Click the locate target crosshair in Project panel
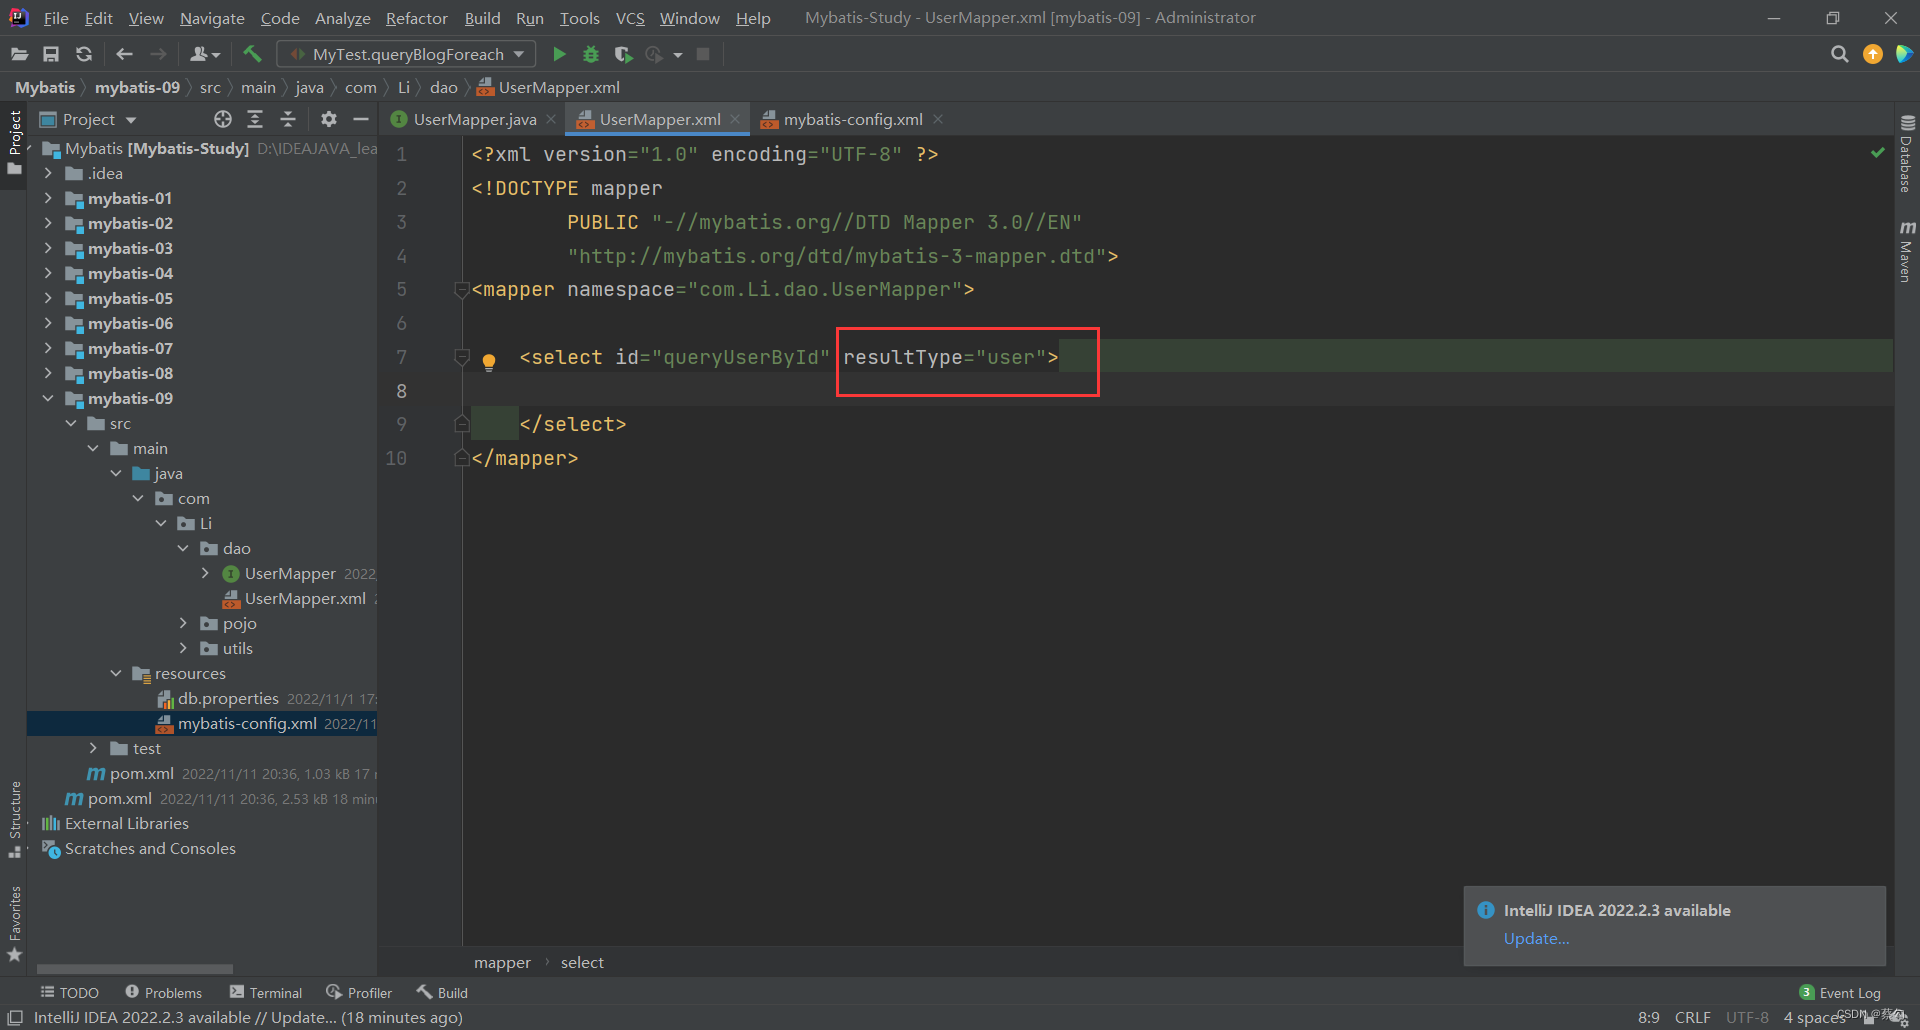Image resolution: width=1920 pixels, height=1030 pixels. 223,119
